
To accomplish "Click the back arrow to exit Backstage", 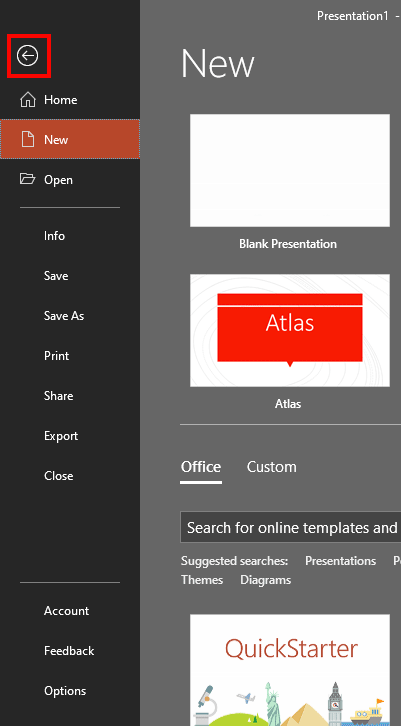I will click(x=28, y=56).
